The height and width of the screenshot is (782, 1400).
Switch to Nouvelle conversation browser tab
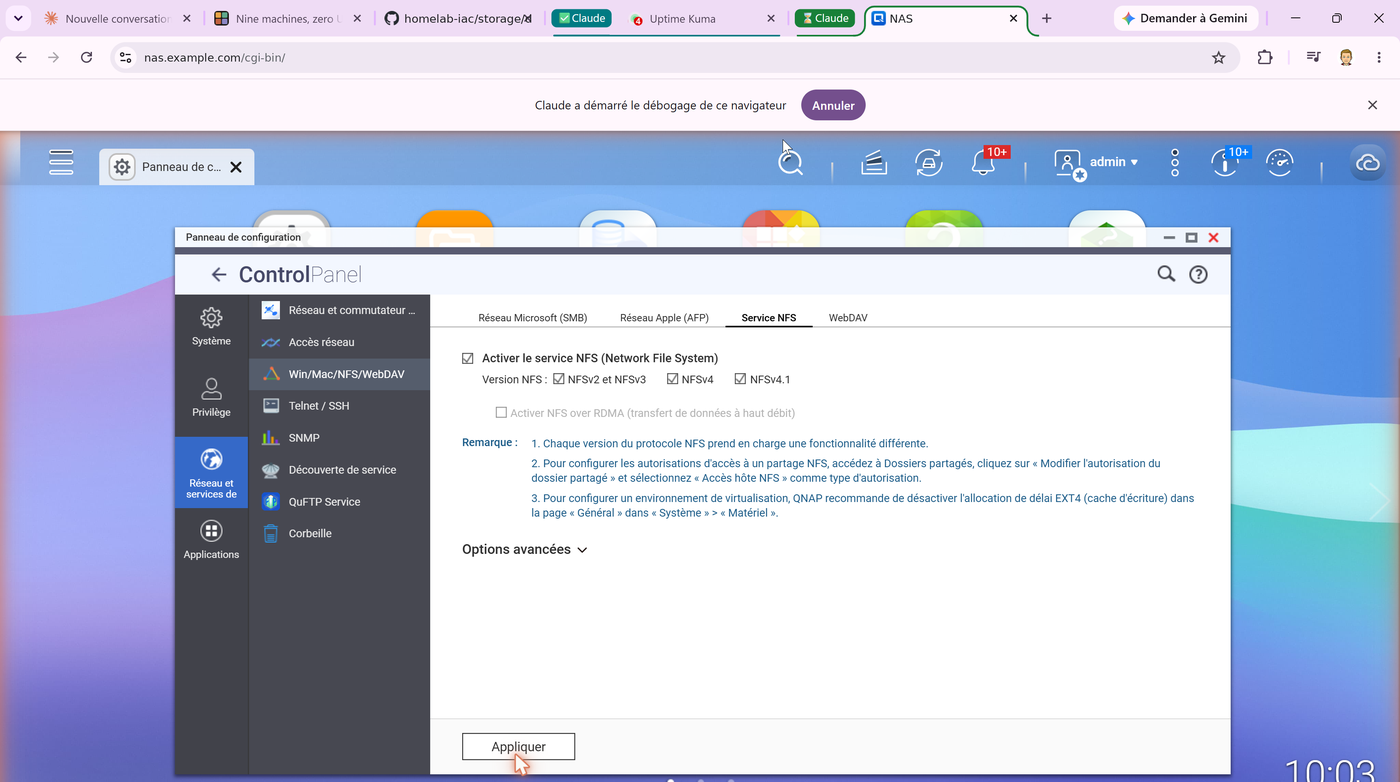tap(119, 18)
